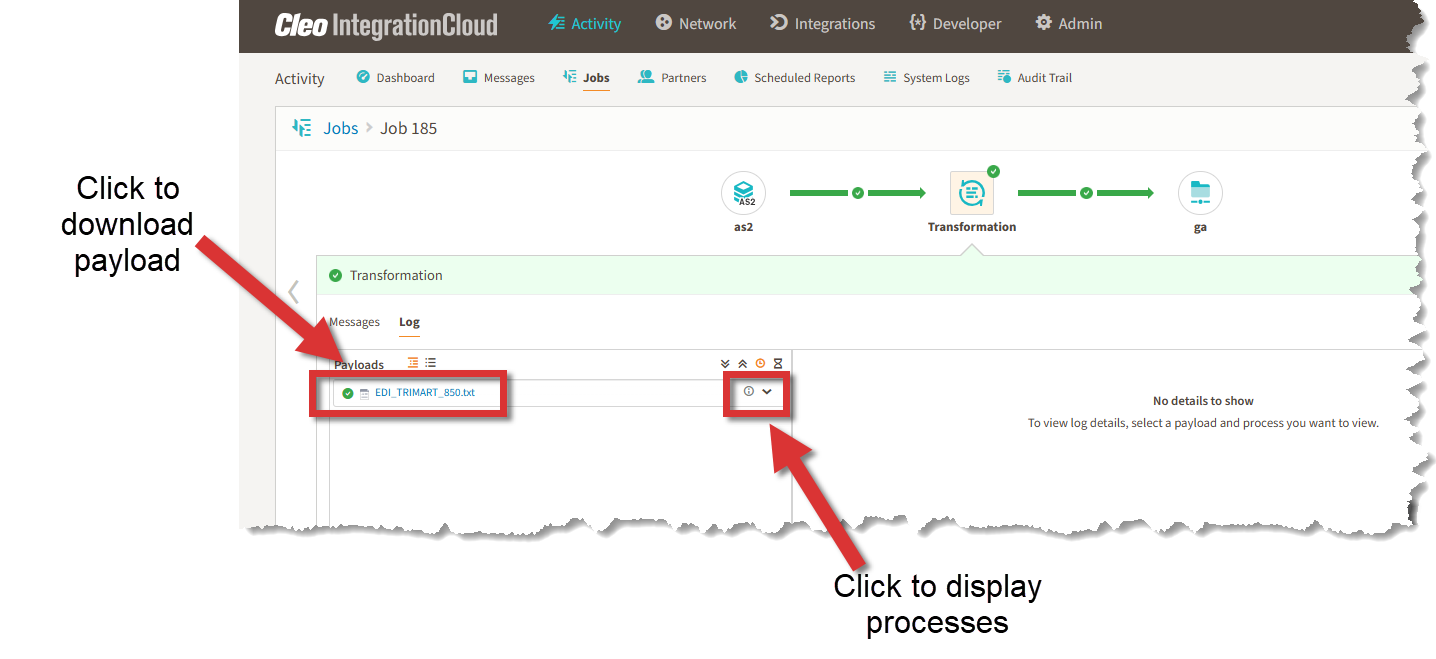Open the Integrations top navigation menu

pyautogui.click(x=823, y=24)
